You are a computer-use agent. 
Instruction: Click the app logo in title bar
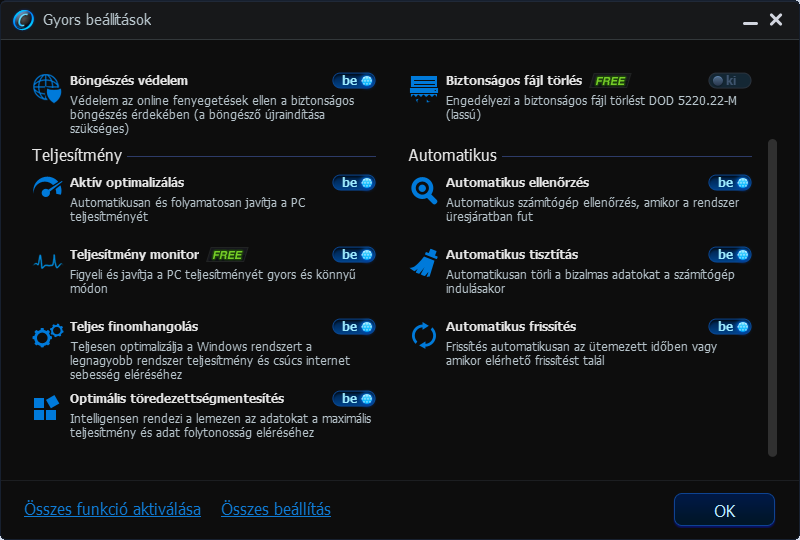tap(23, 20)
